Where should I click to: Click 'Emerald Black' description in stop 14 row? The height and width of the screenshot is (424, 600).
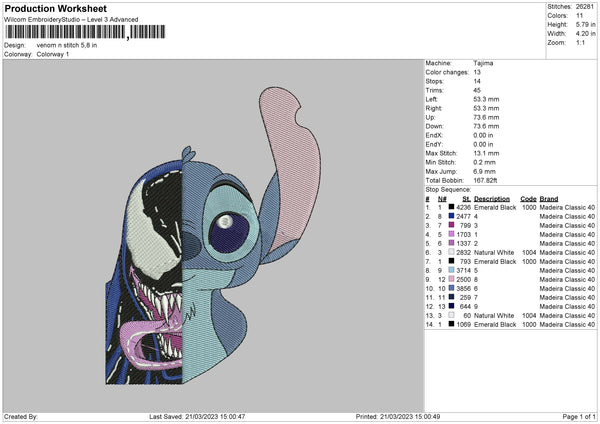(495, 325)
